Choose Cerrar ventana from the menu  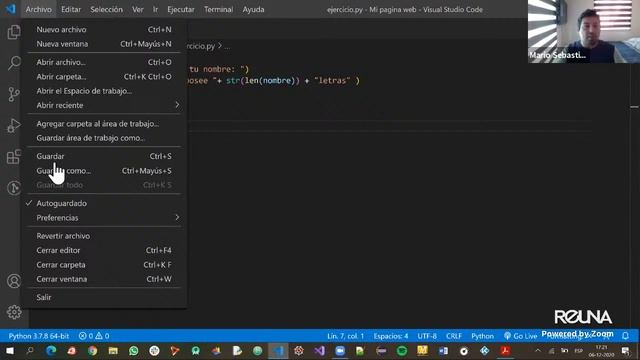(x=104, y=279)
